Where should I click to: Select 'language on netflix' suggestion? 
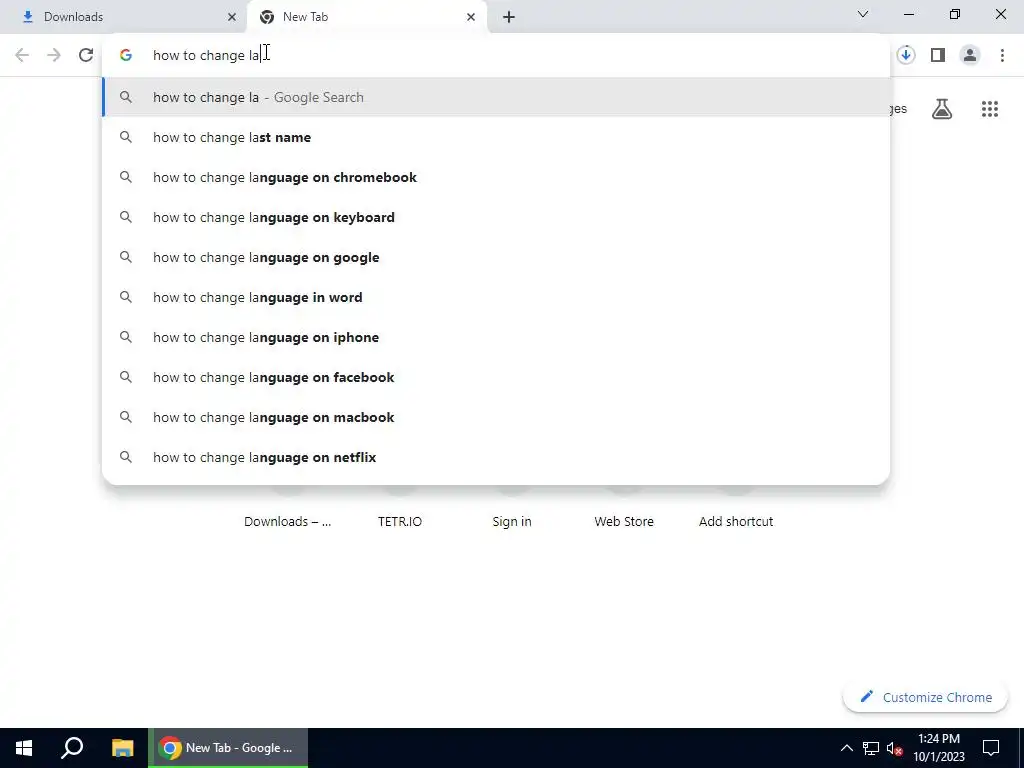(496, 457)
